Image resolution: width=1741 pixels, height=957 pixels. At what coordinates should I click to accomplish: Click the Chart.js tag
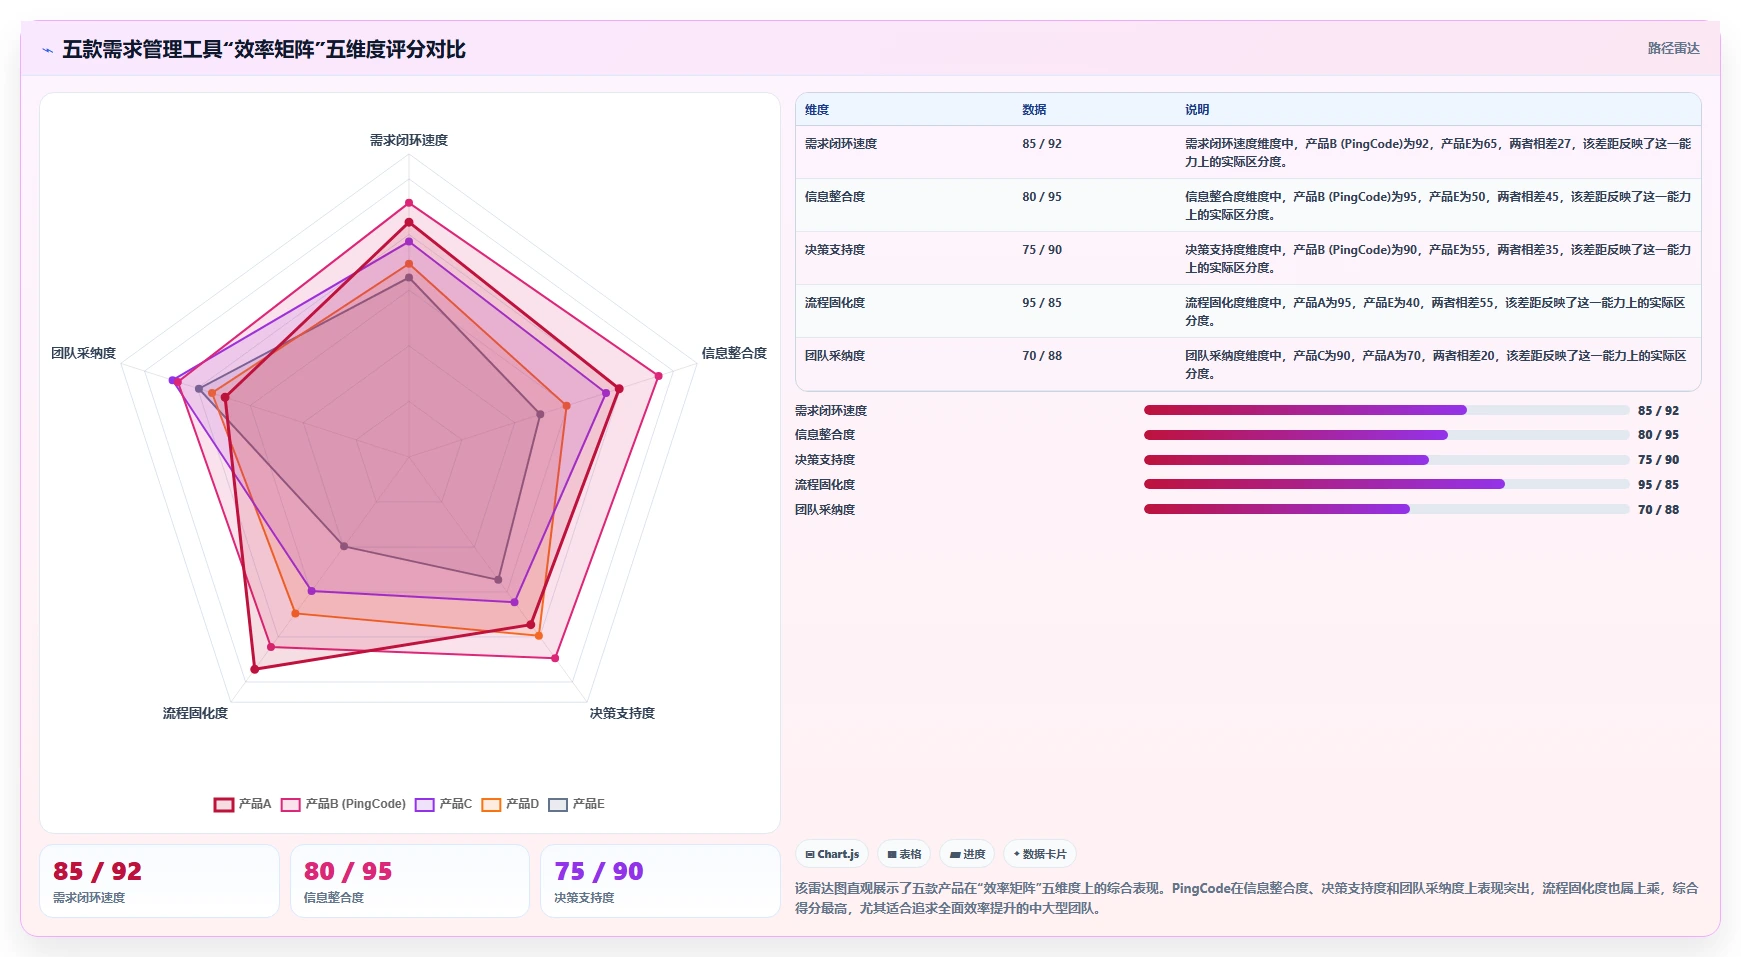click(832, 854)
